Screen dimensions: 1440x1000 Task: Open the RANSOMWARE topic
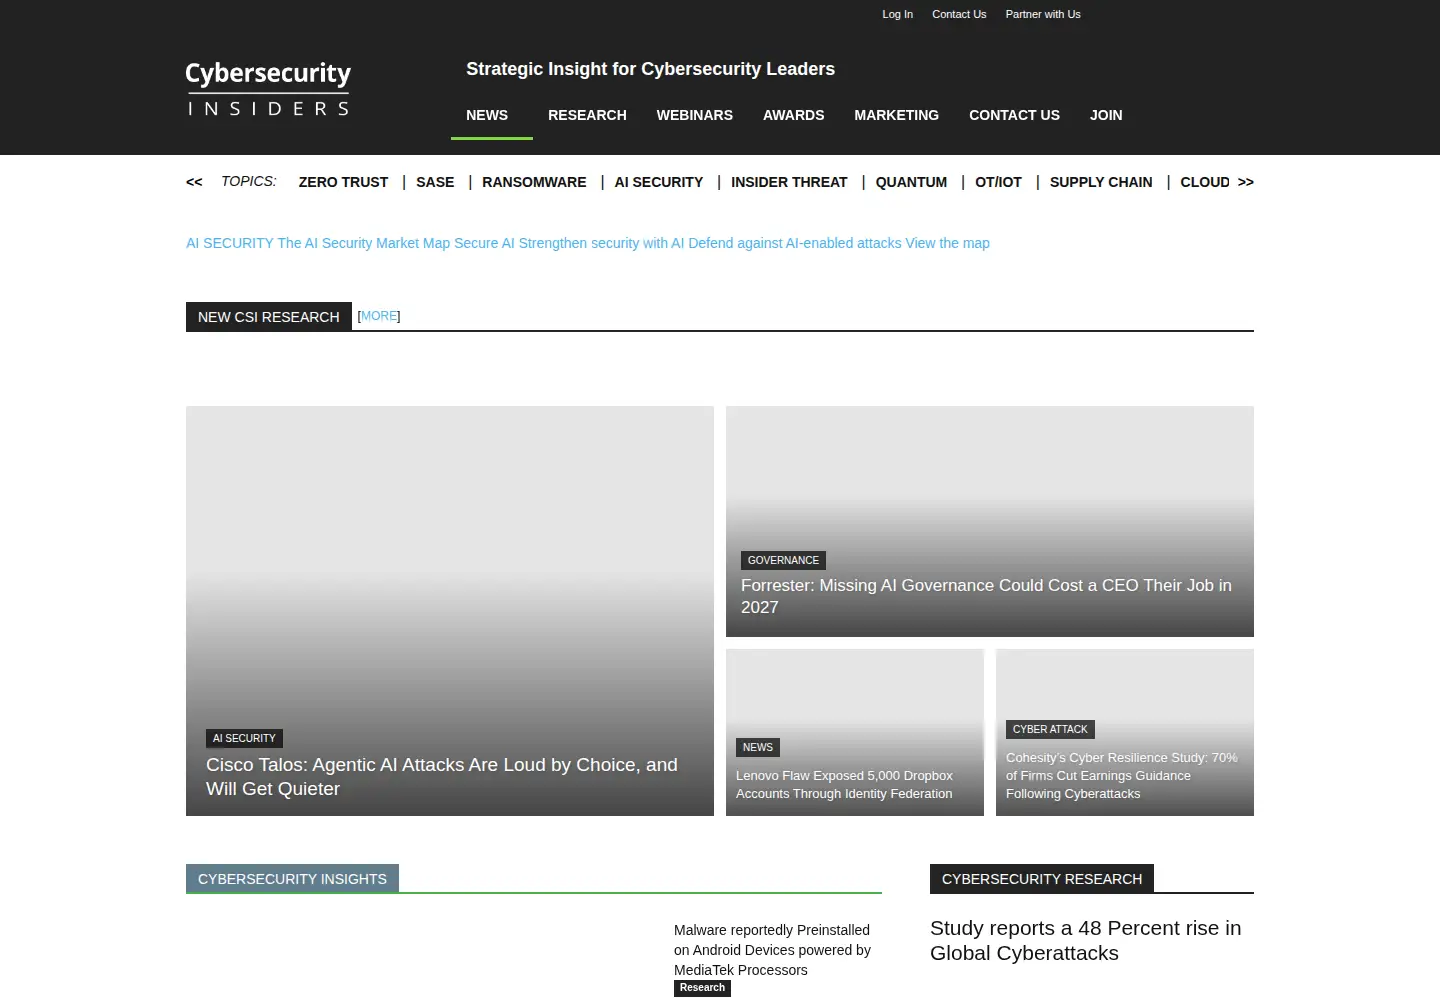pos(534,182)
